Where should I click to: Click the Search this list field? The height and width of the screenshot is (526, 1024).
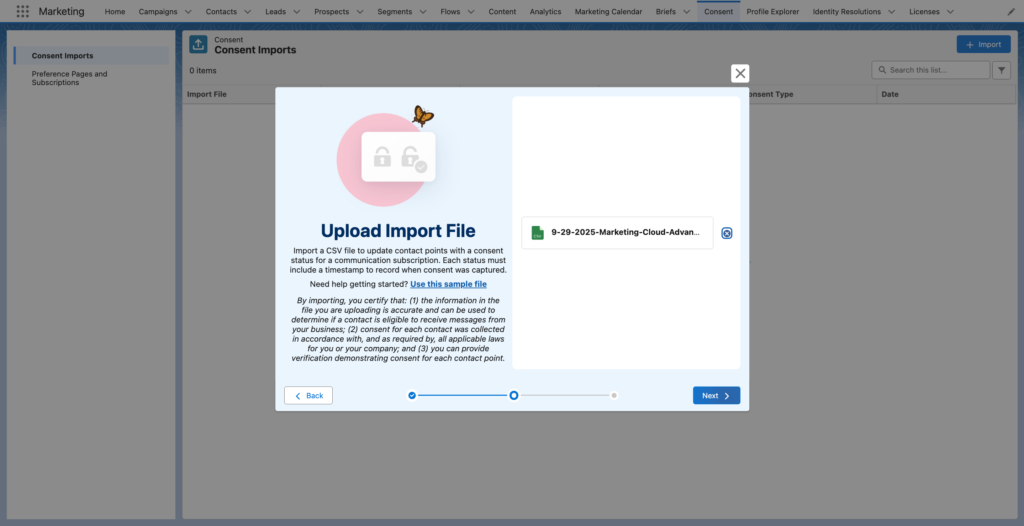(x=928, y=70)
